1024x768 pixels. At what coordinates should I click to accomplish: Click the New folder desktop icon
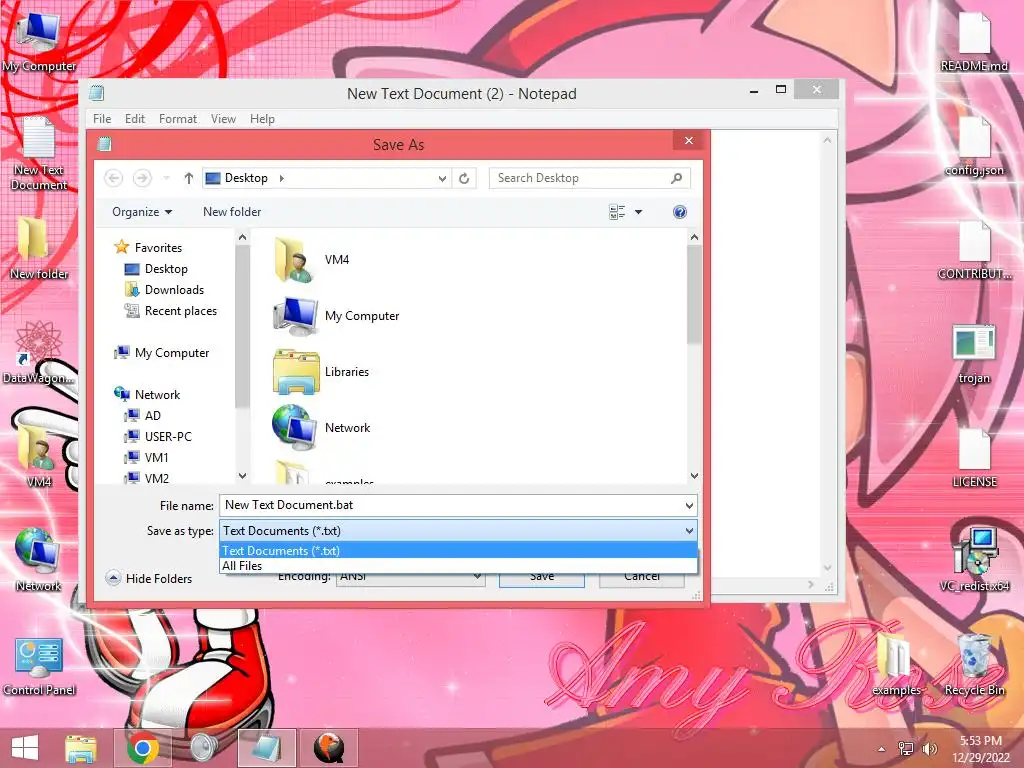pyautogui.click(x=39, y=249)
